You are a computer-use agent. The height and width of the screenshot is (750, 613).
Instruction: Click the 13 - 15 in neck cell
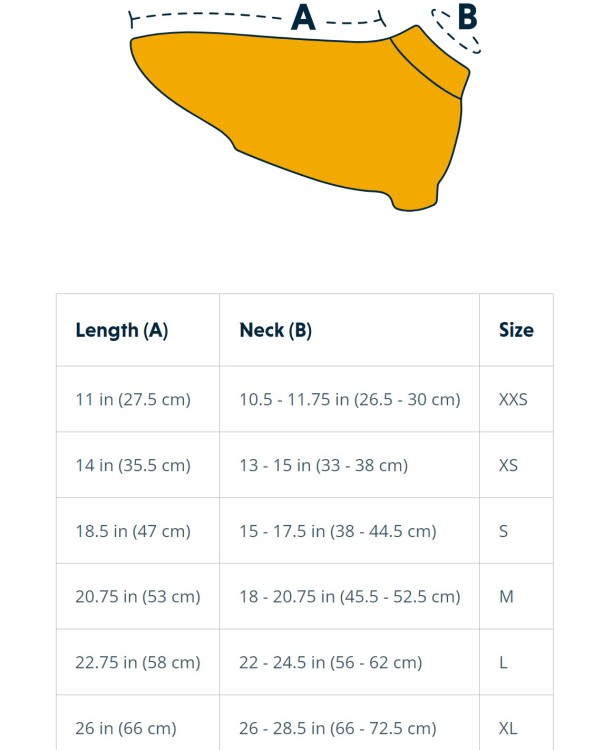(350, 465)
